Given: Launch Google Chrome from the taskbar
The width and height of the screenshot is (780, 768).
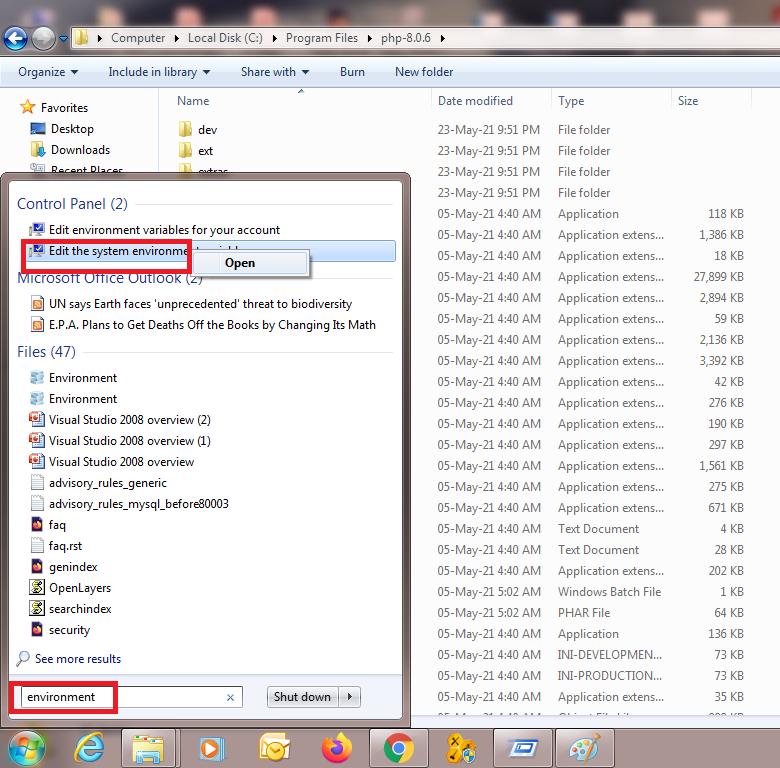Looking at the screenshot, I should pyautogui.click(x=399, y=748).
